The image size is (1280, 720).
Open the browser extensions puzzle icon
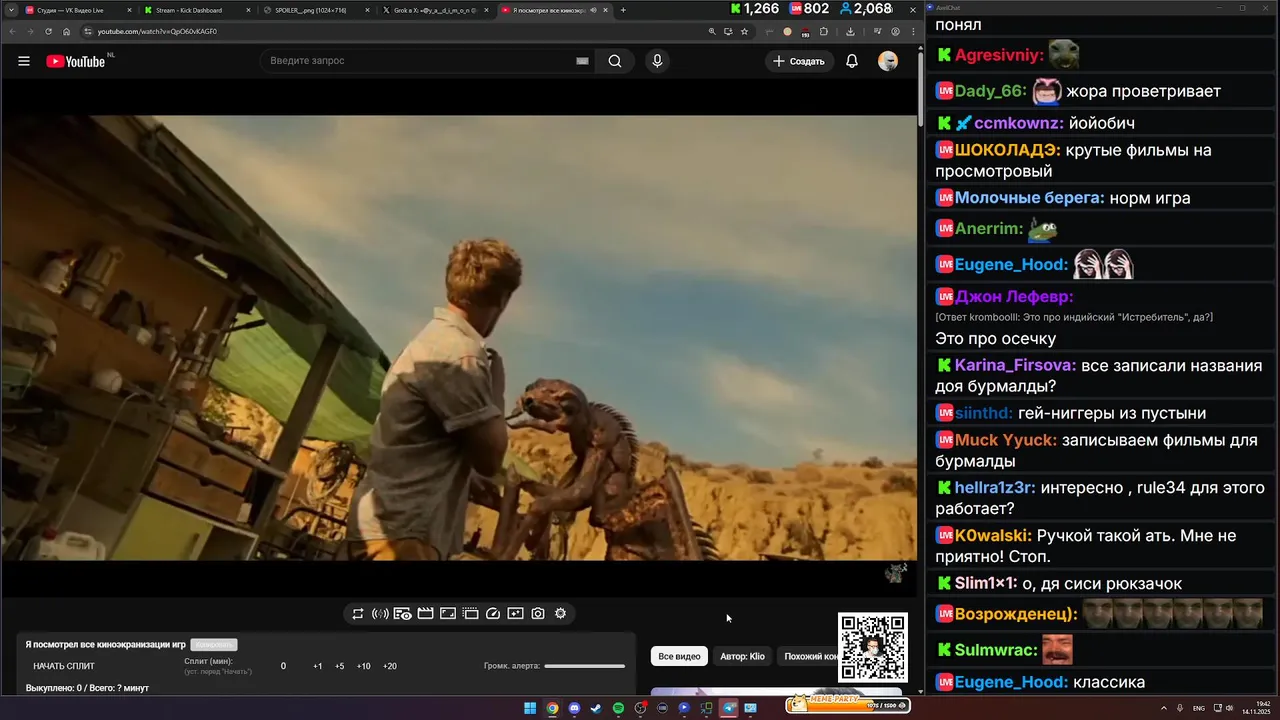tap(824, 31)
